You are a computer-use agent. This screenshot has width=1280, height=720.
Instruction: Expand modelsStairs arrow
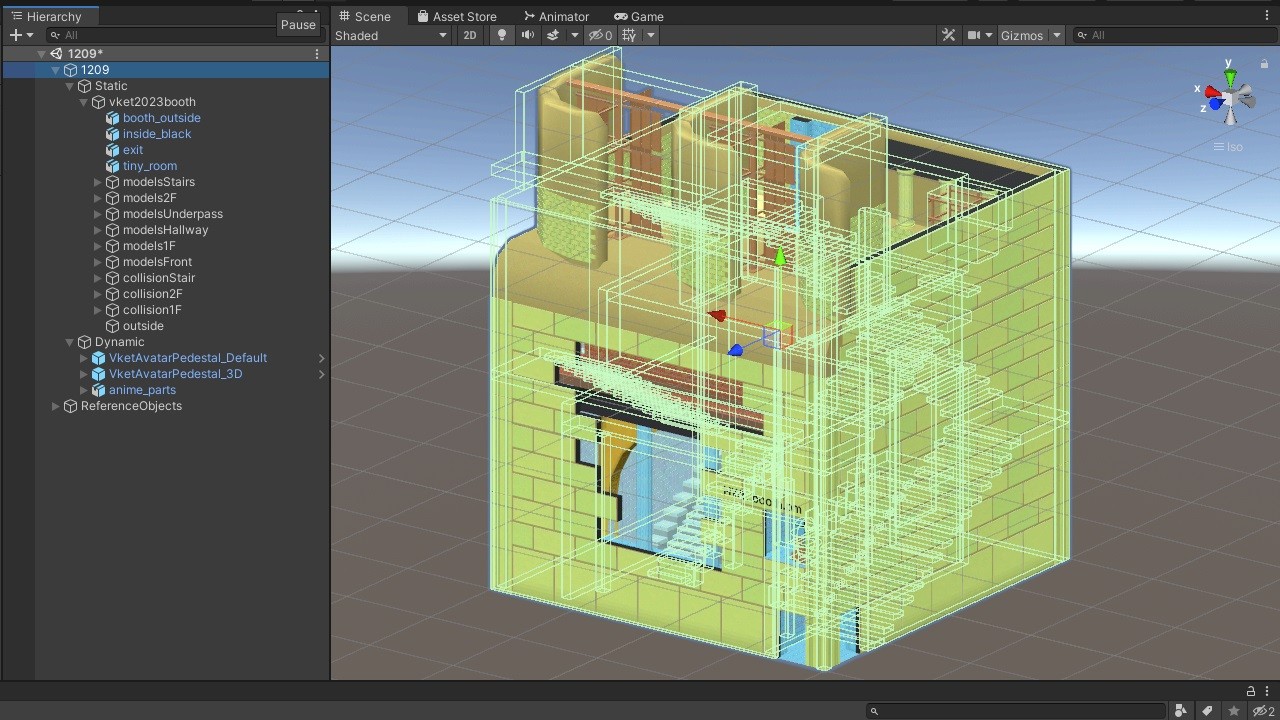coord(97,182)
